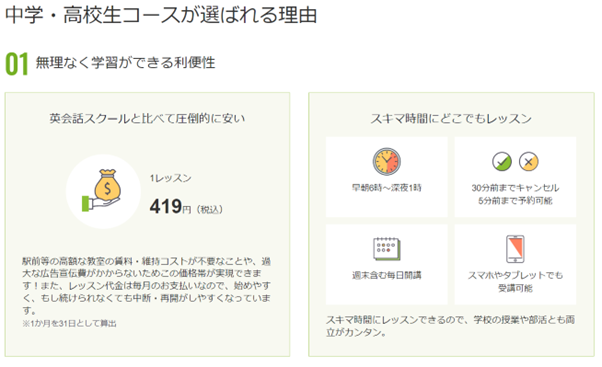
Task: Click the smartphone tablet icon
Action: point(515,249)
